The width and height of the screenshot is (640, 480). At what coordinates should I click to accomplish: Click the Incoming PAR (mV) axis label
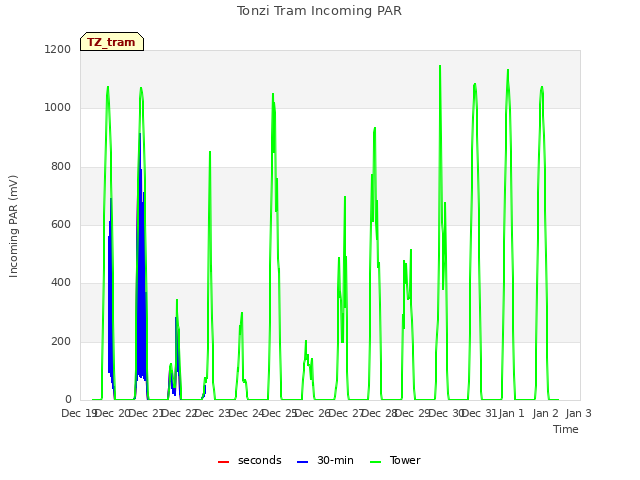13,226
